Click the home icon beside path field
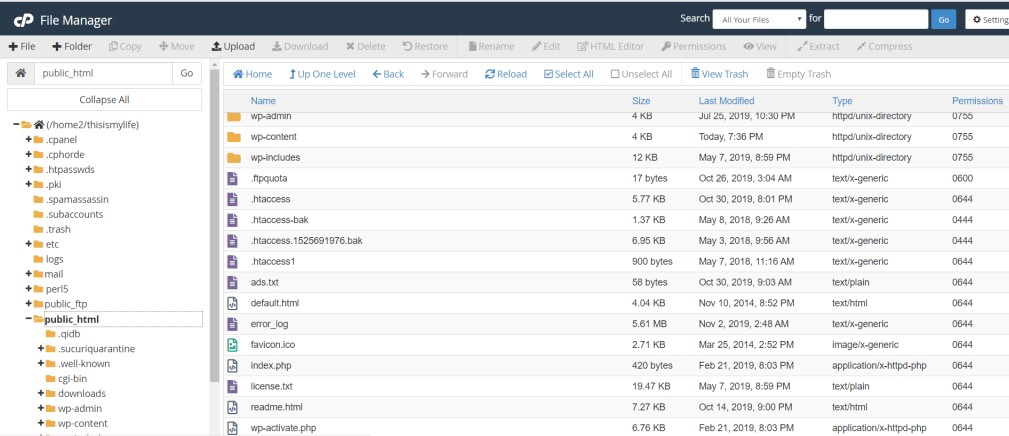The width and height of the screenshot is (1009, 436). [21, 73]
